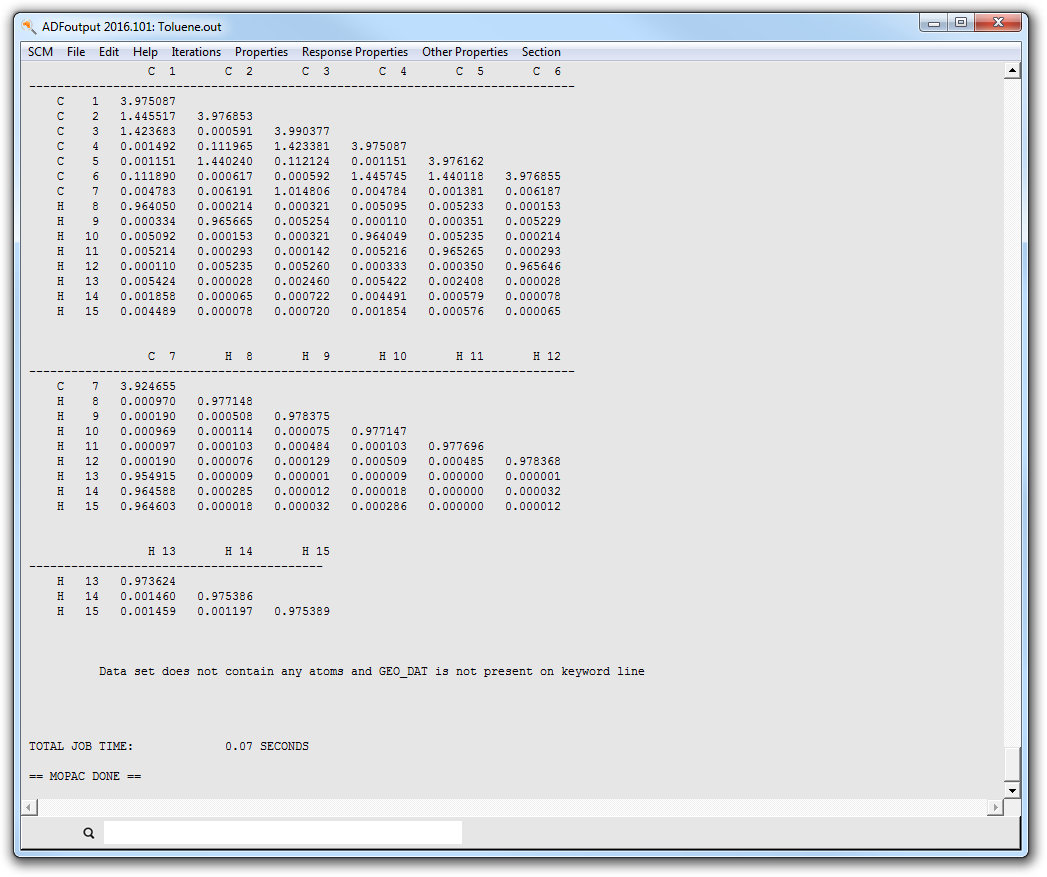Close the ADFoutput window

tap(998, 23)
